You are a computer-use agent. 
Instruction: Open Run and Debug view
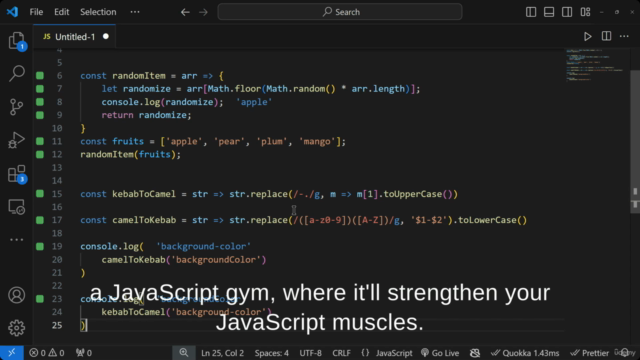pos(17,140)
